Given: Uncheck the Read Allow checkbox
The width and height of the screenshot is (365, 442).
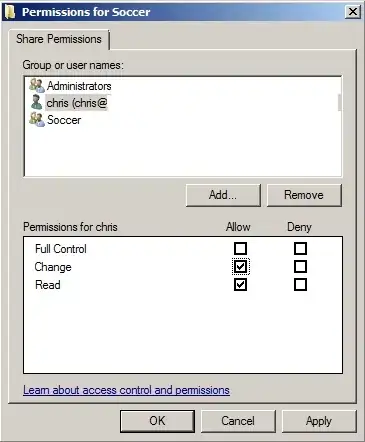Looking at the screenshot, I should point(240,284).
